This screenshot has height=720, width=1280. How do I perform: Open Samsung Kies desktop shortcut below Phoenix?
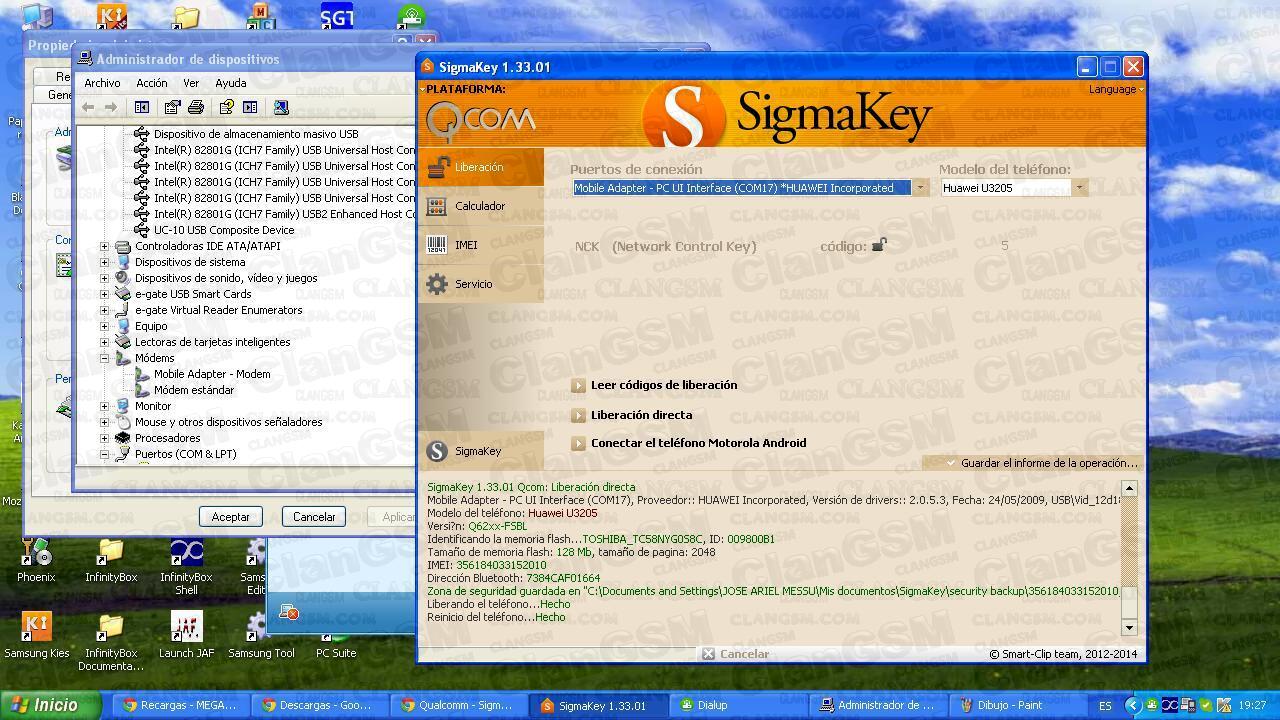point(37,635)
